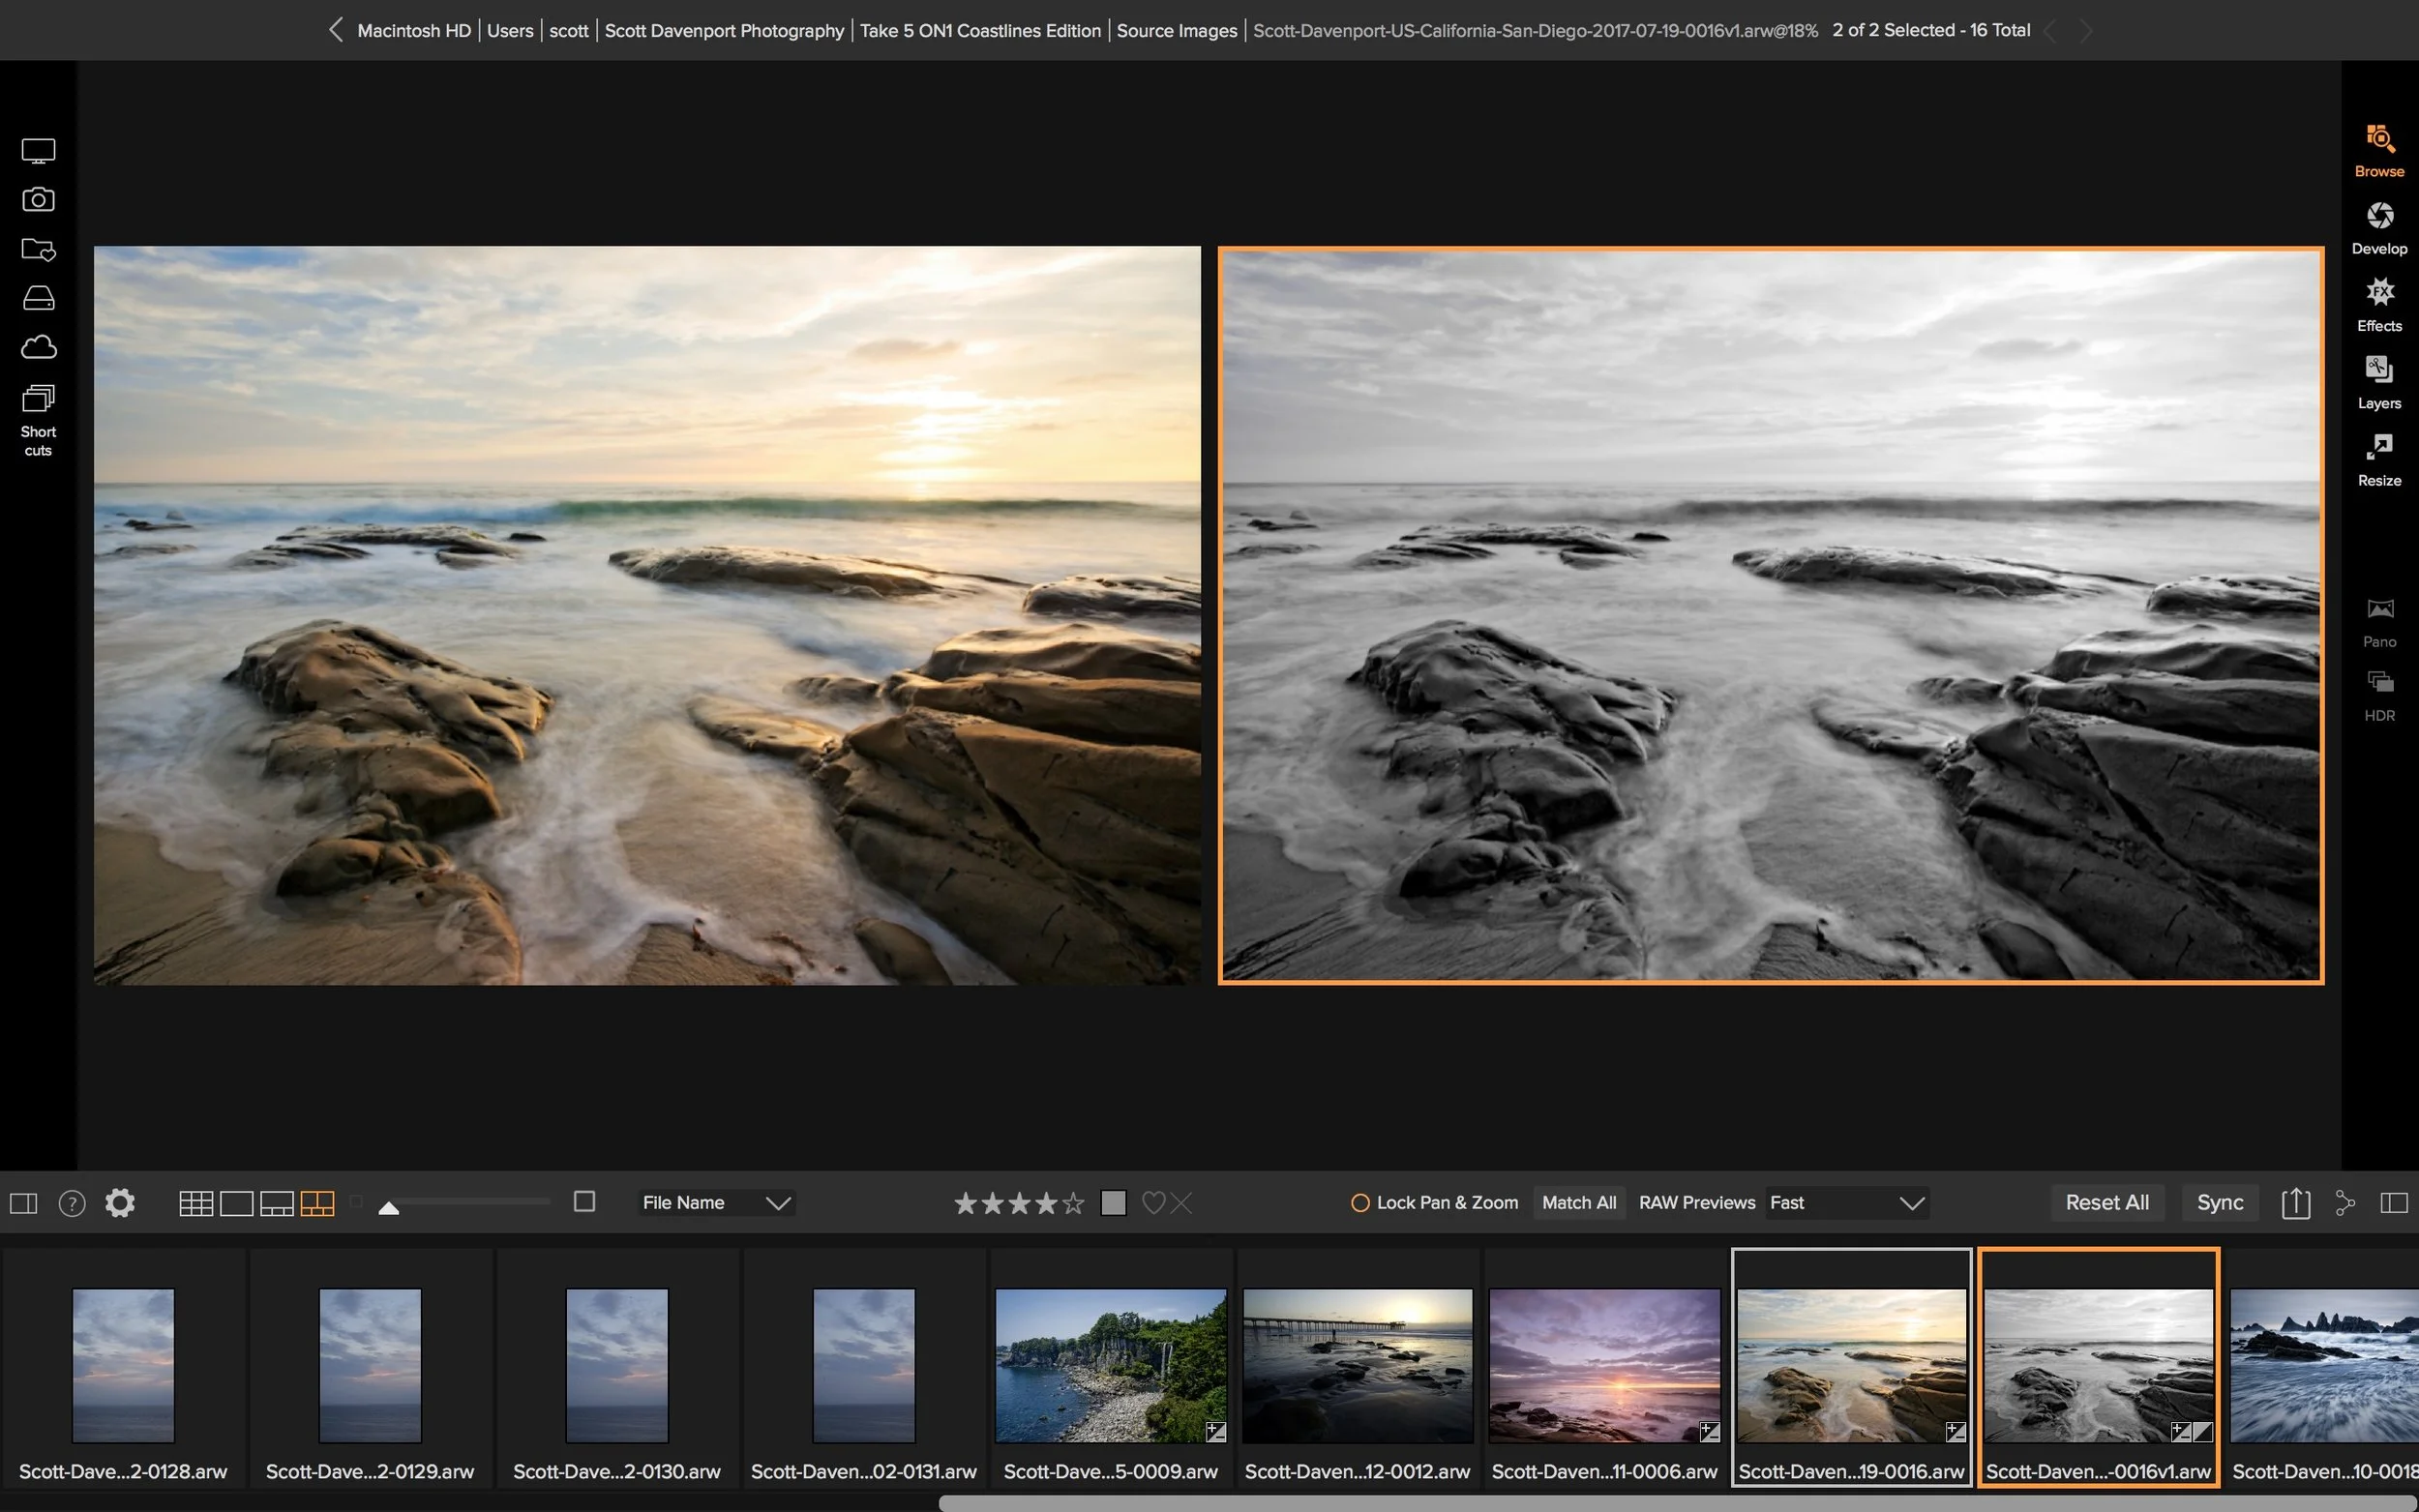Image resolution: width=2419 pixels, height=1512 pixels.
Task: Click the 'RAW Previews' label
Action: (x=1697, y=1203)
